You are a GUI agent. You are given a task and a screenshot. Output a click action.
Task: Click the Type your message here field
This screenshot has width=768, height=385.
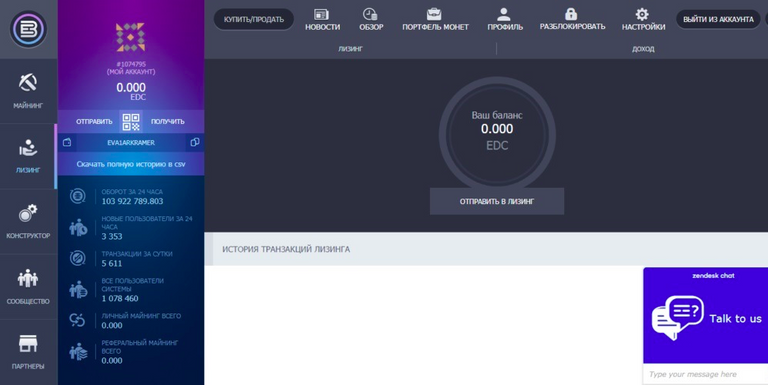[x=706, y=374]
